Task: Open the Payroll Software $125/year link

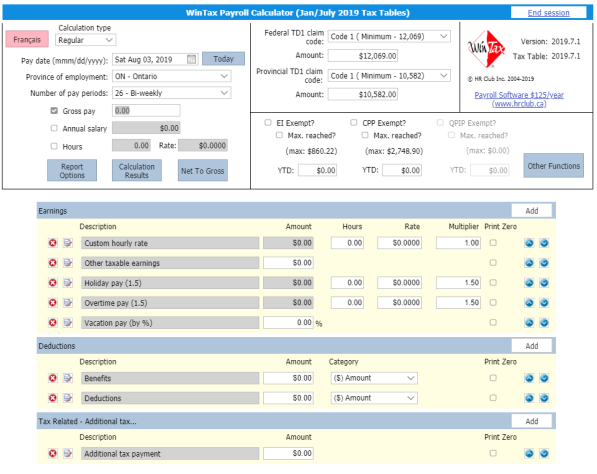Action: tap(519, 99)
